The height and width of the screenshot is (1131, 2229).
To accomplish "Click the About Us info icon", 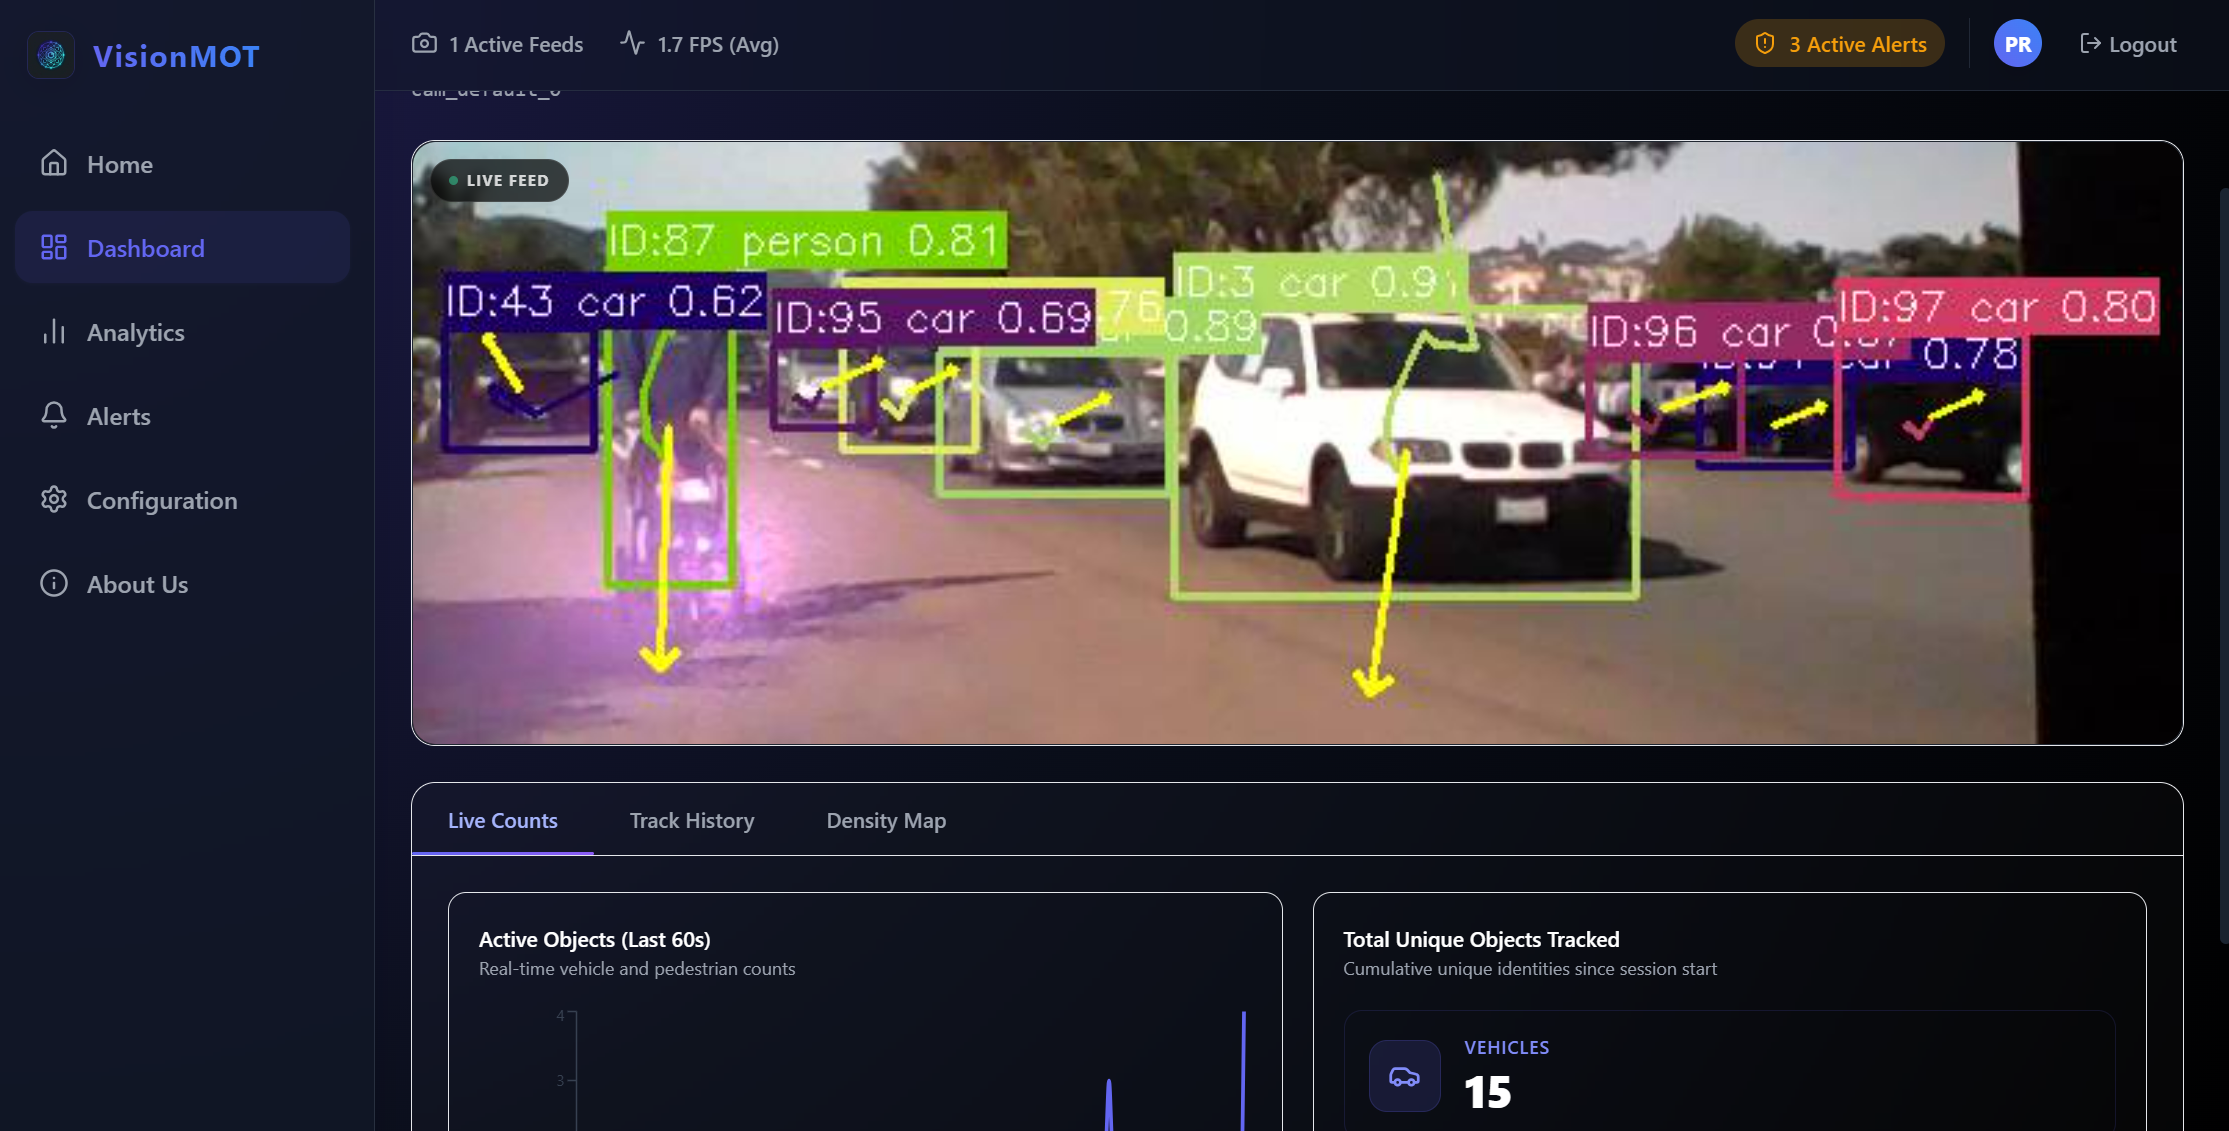I will pyautogui.click(x=54, y=583).
